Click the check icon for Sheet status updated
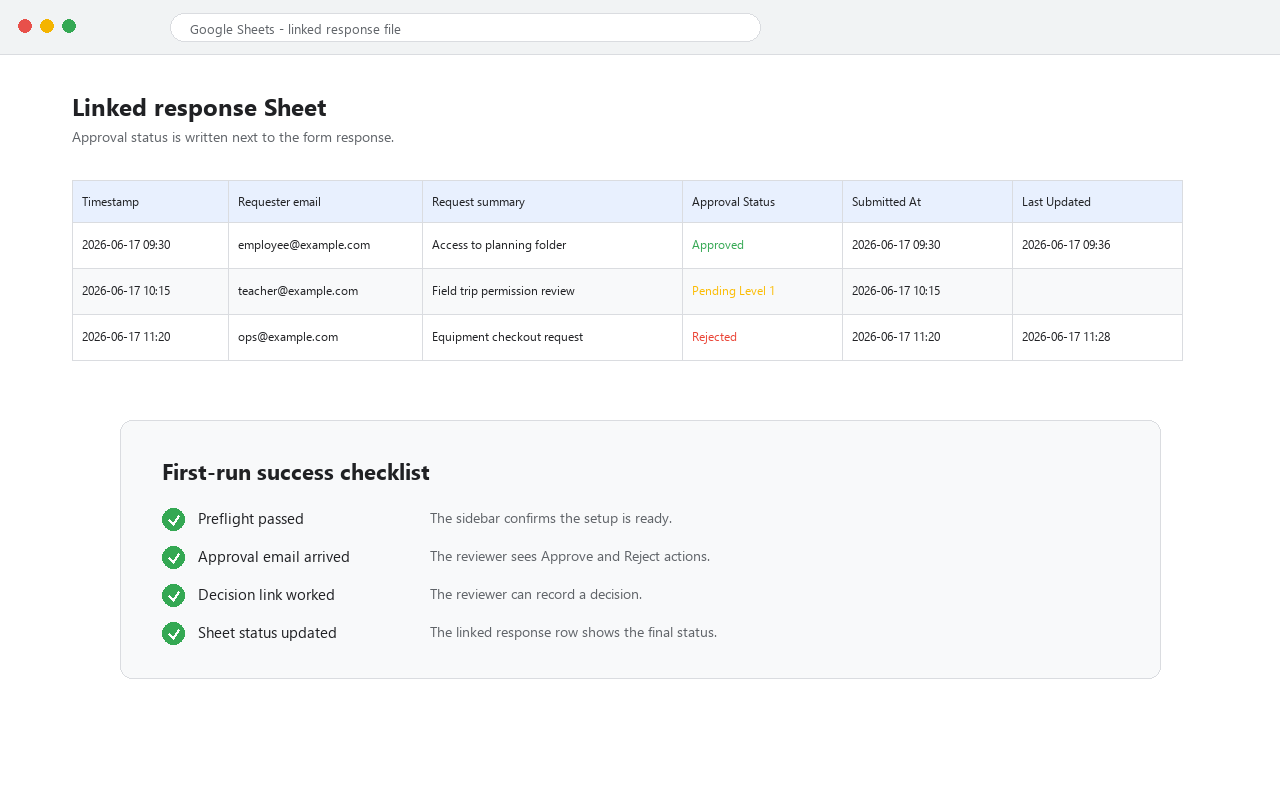1280x800 pixels. point(173,633)
